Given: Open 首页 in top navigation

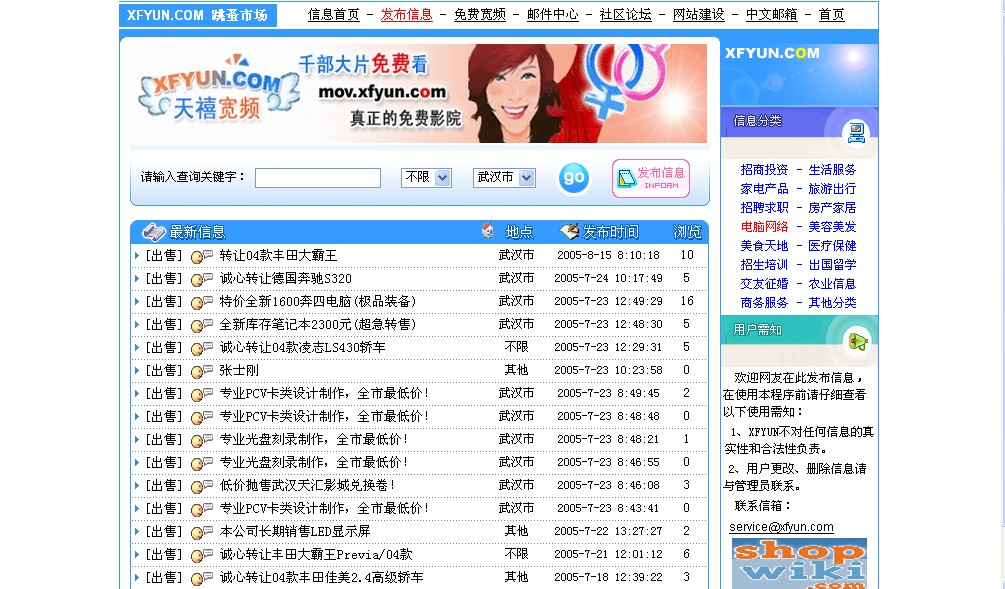Looking at the screenshot, I should tap(832, 15).
